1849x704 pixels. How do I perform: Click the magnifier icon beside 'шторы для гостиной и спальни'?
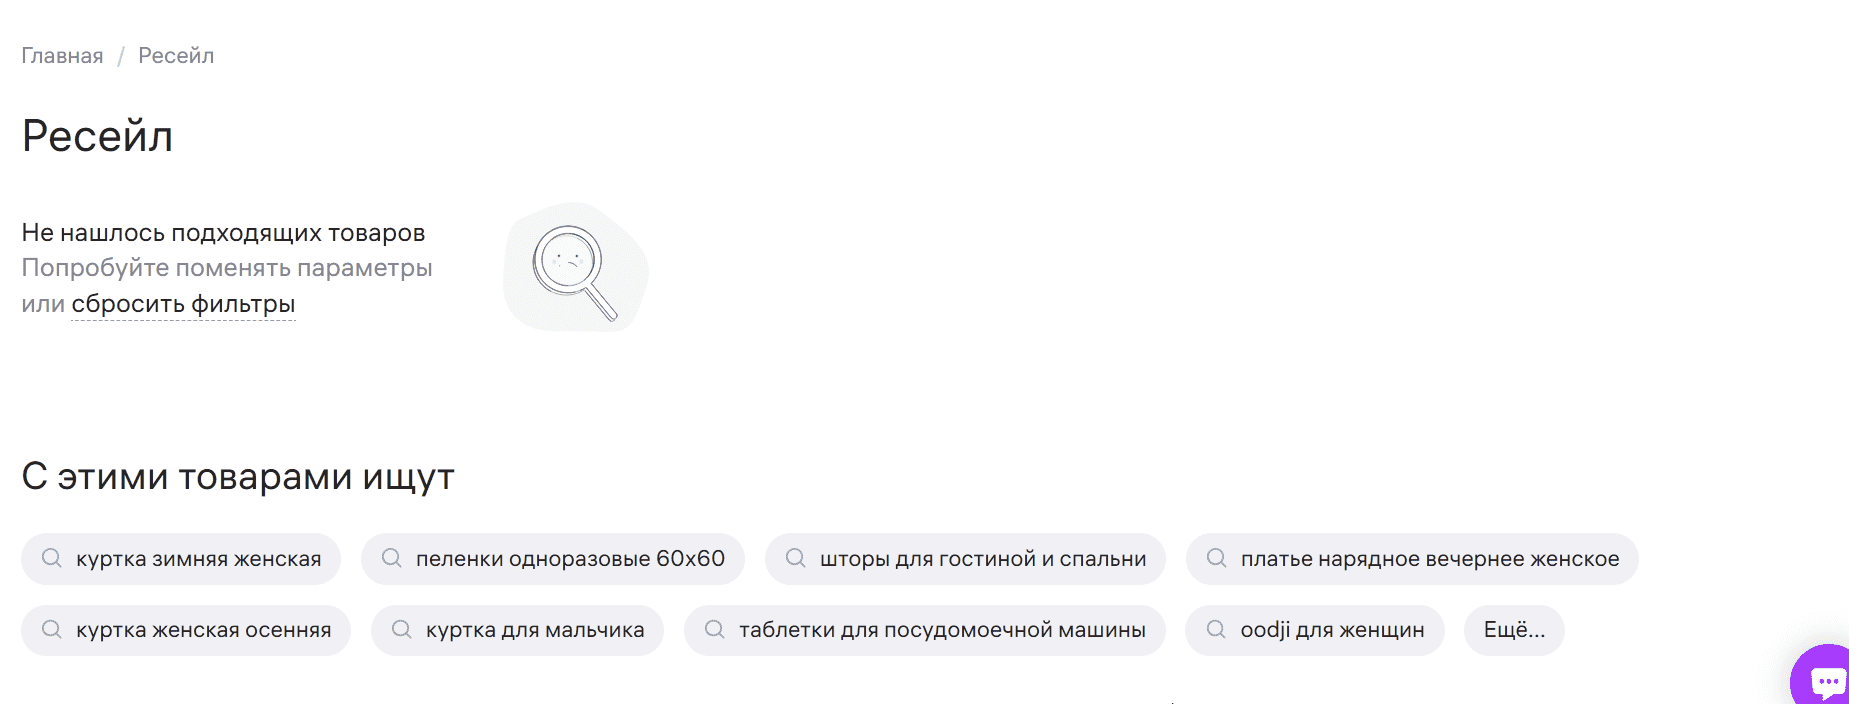click(796, 558)
